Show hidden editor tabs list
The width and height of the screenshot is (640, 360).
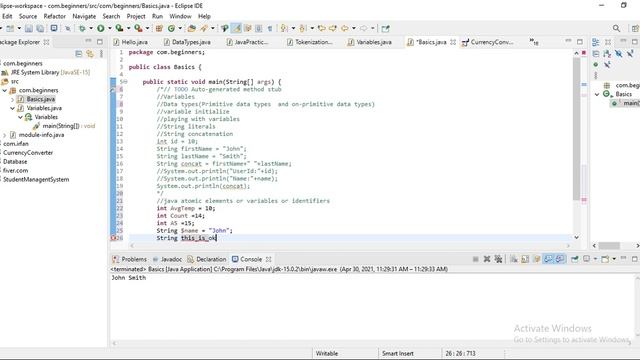pyautogui.click(x=534, y=42)
